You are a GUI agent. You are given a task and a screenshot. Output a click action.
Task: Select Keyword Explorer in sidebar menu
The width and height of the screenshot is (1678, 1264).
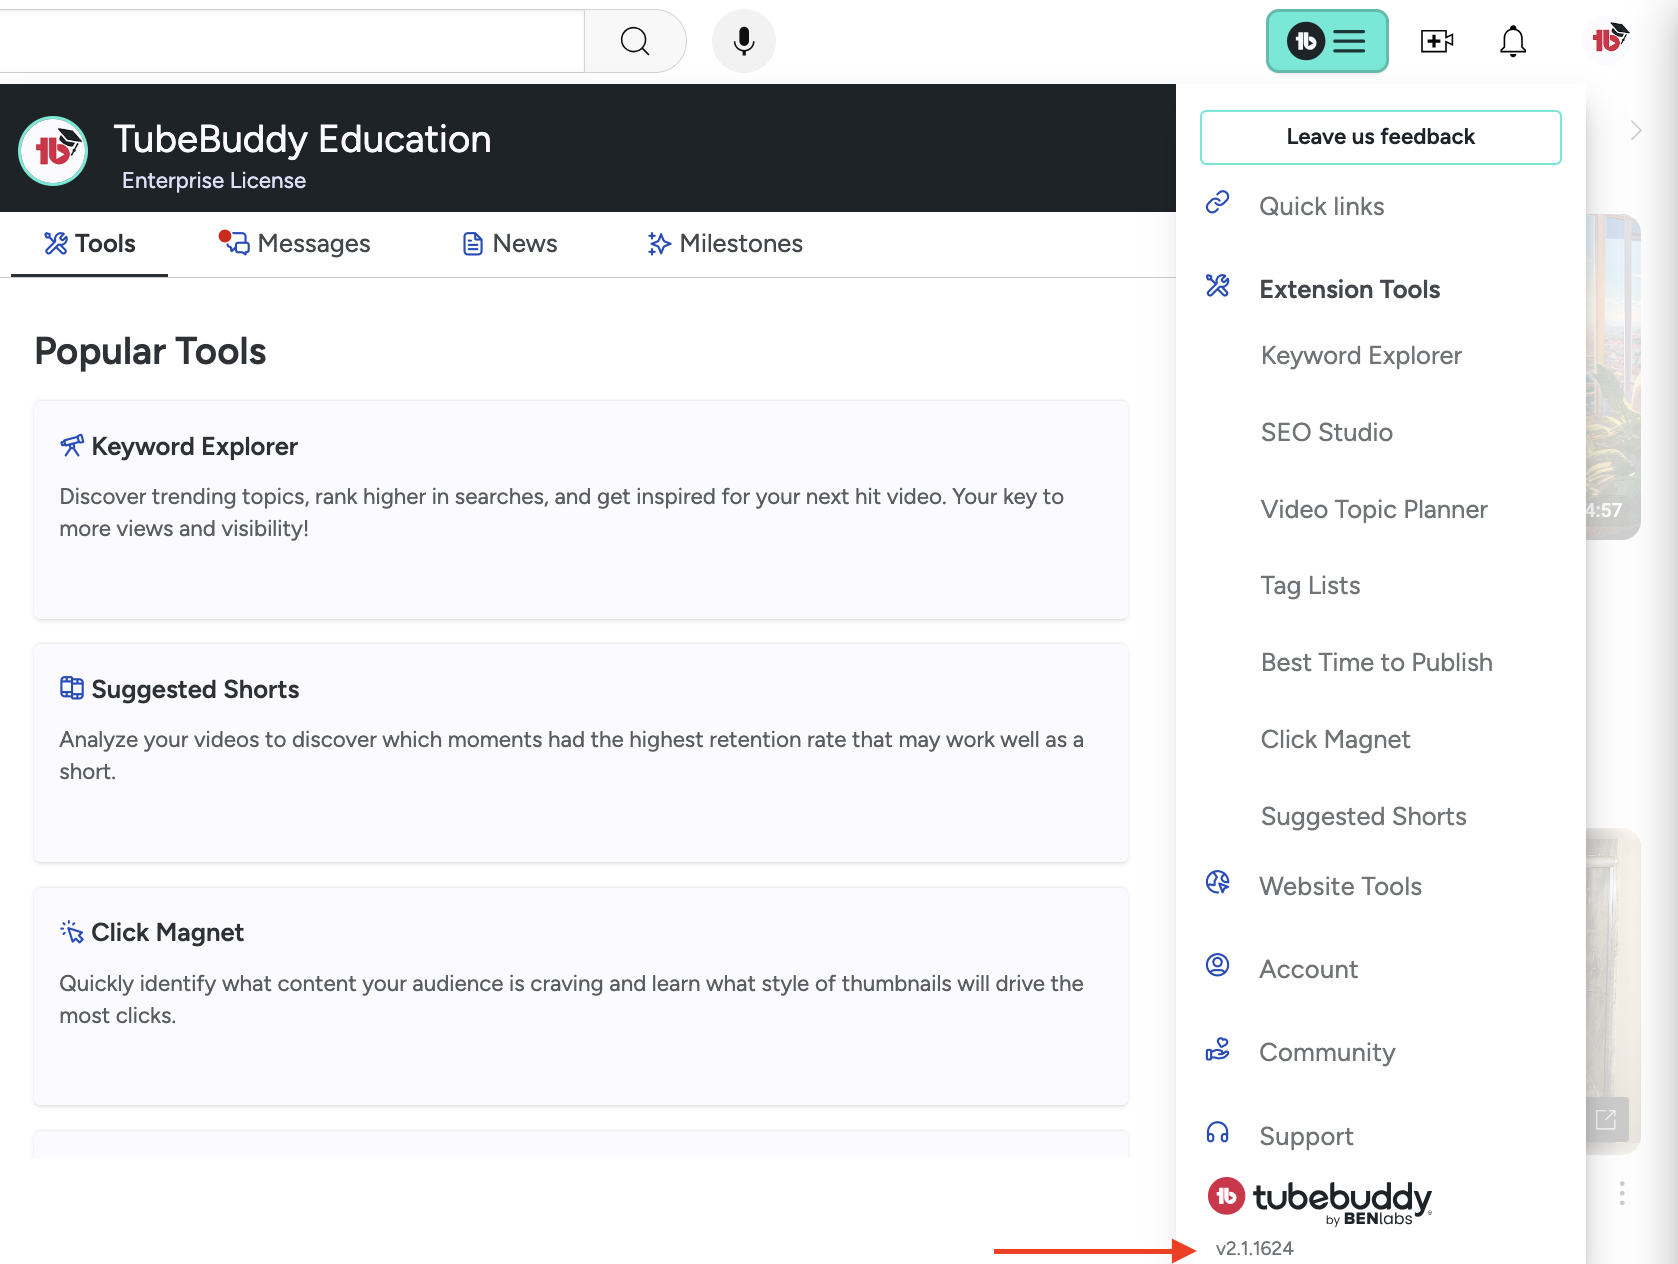[1361, 355]
